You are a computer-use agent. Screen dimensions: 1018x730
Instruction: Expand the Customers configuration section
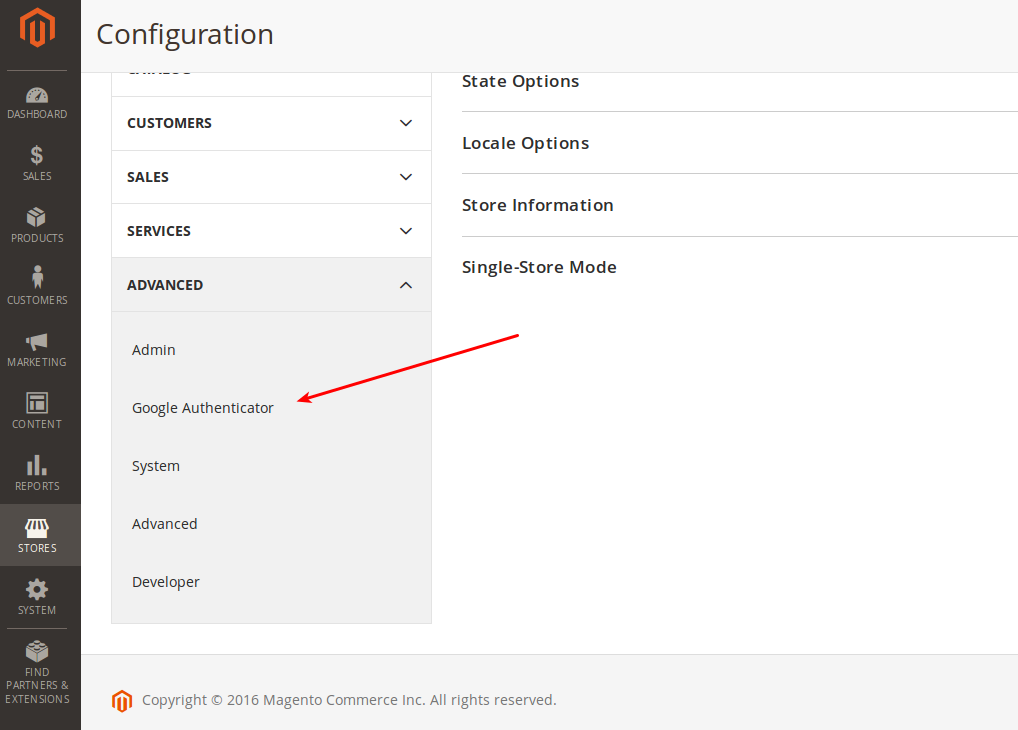pyautogui.click(x=270, y=123)
